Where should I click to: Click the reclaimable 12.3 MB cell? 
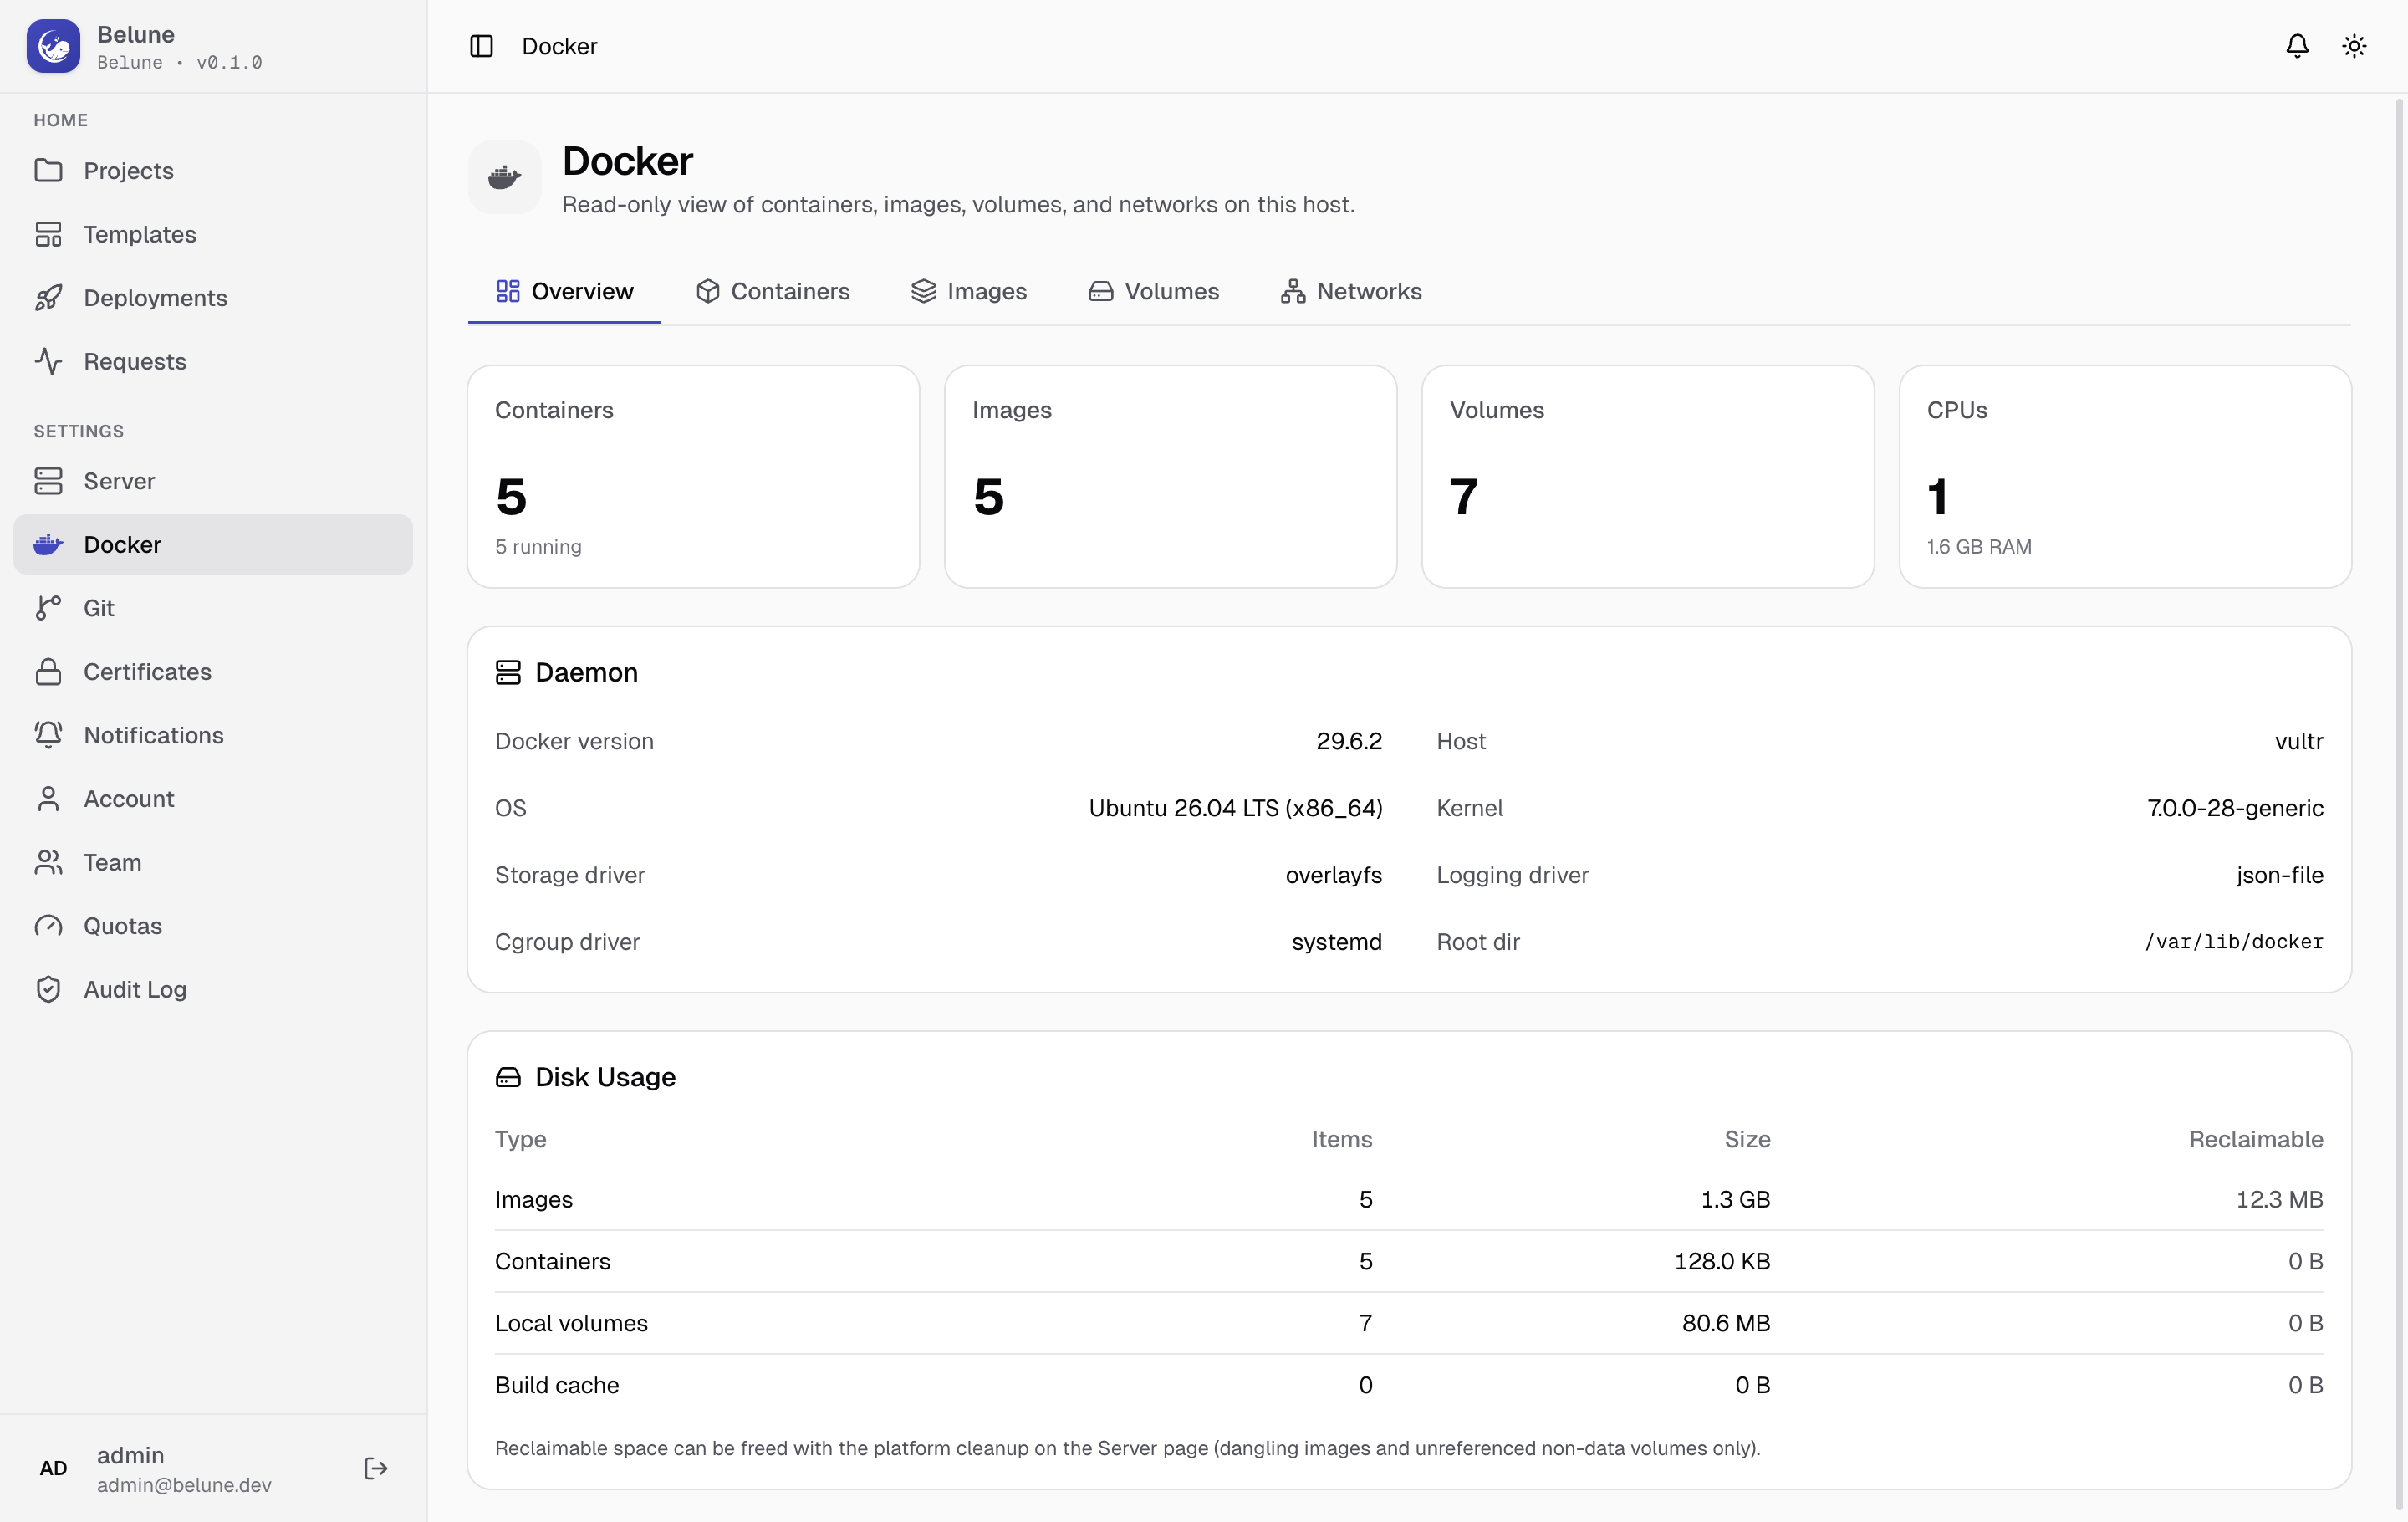pyautogui.click(x=2279, y=1199)
